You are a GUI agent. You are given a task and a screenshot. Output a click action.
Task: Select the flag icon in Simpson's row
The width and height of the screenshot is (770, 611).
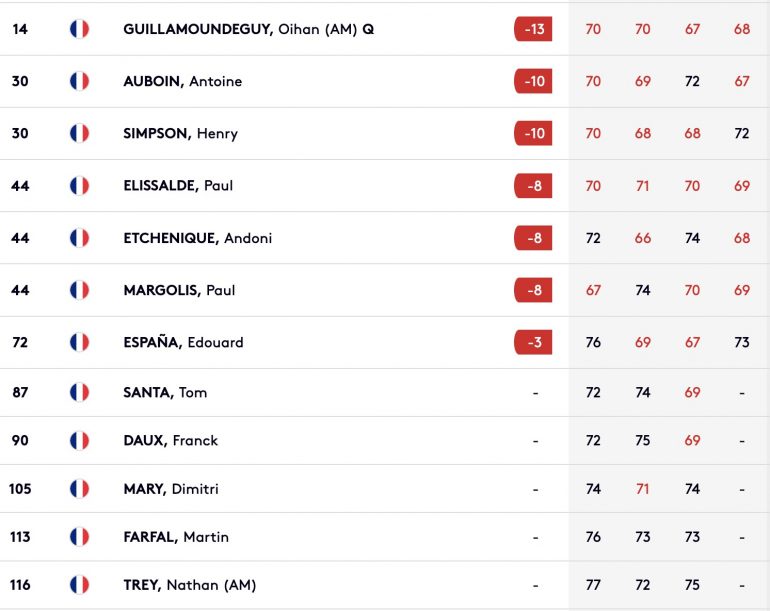click(80, 133)
